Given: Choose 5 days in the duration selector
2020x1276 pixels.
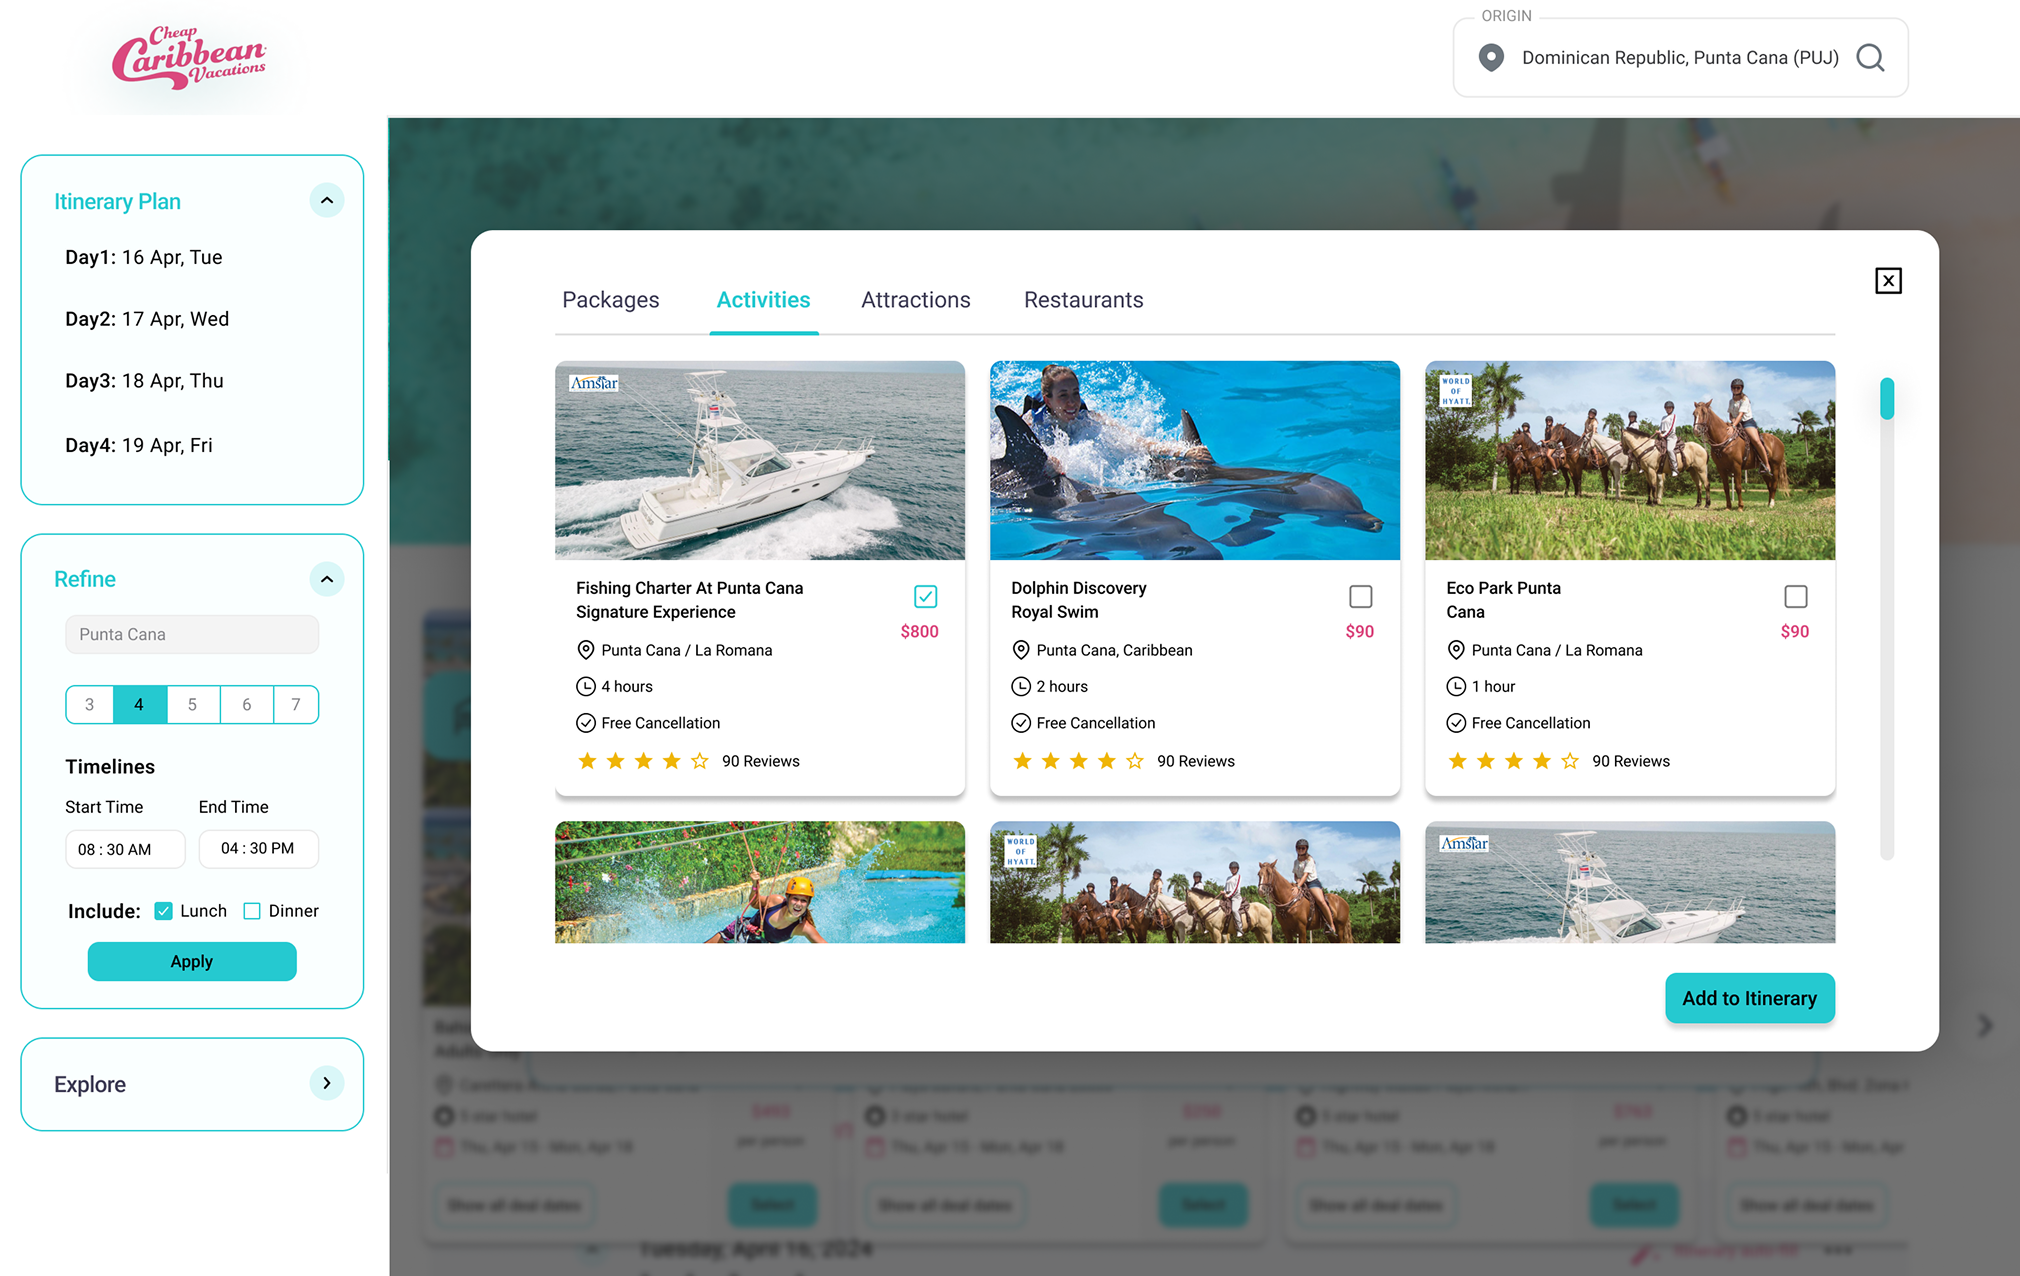Looking at the screenshot, I should tap(193, 705).
